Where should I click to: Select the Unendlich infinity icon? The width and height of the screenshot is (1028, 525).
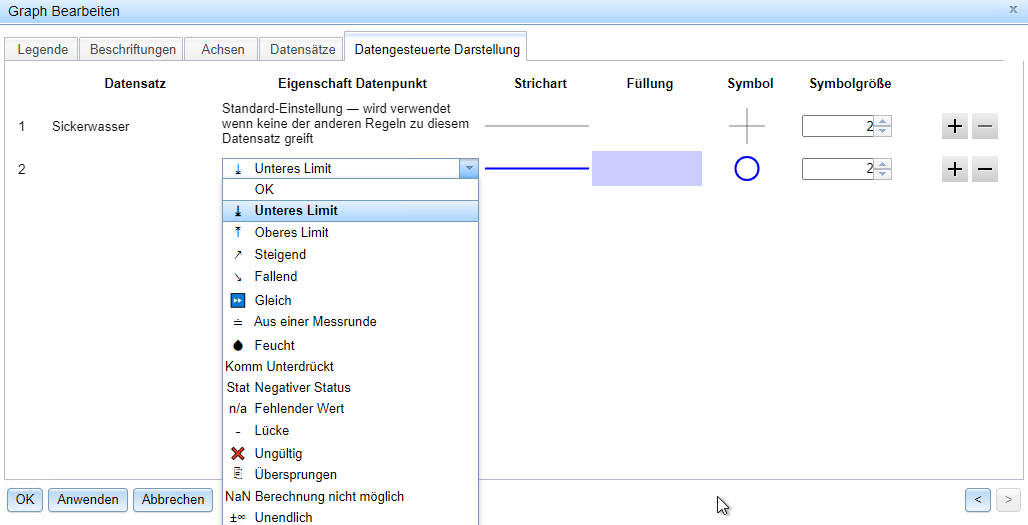coord(237,517)
